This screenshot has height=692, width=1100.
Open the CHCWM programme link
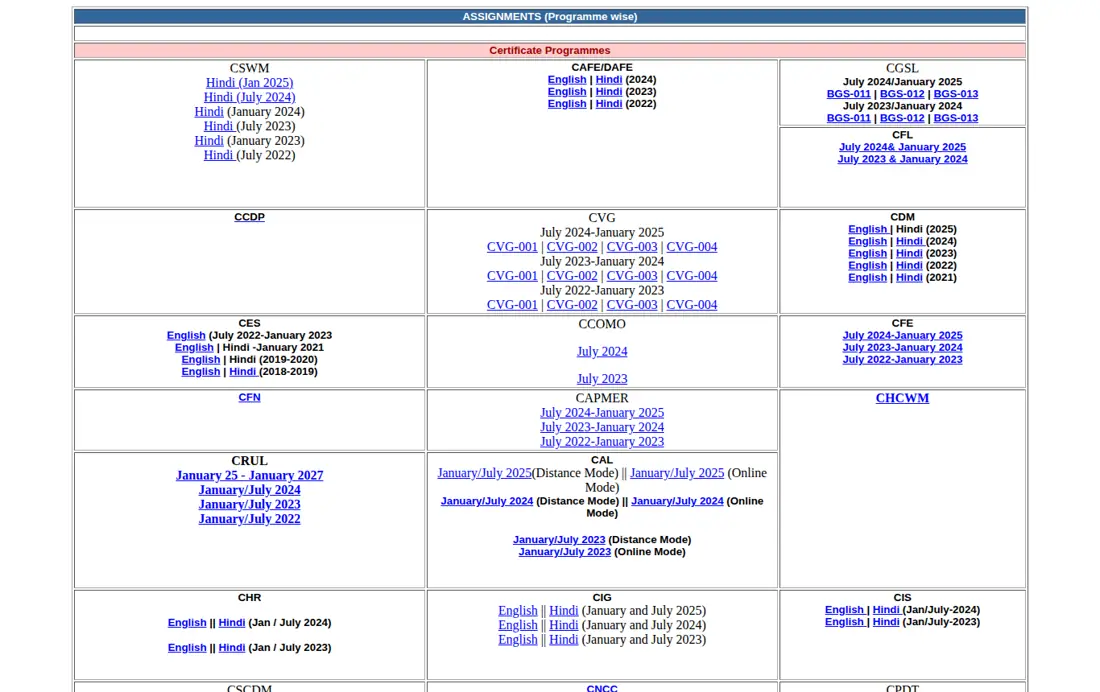click(x=902, y=398)
